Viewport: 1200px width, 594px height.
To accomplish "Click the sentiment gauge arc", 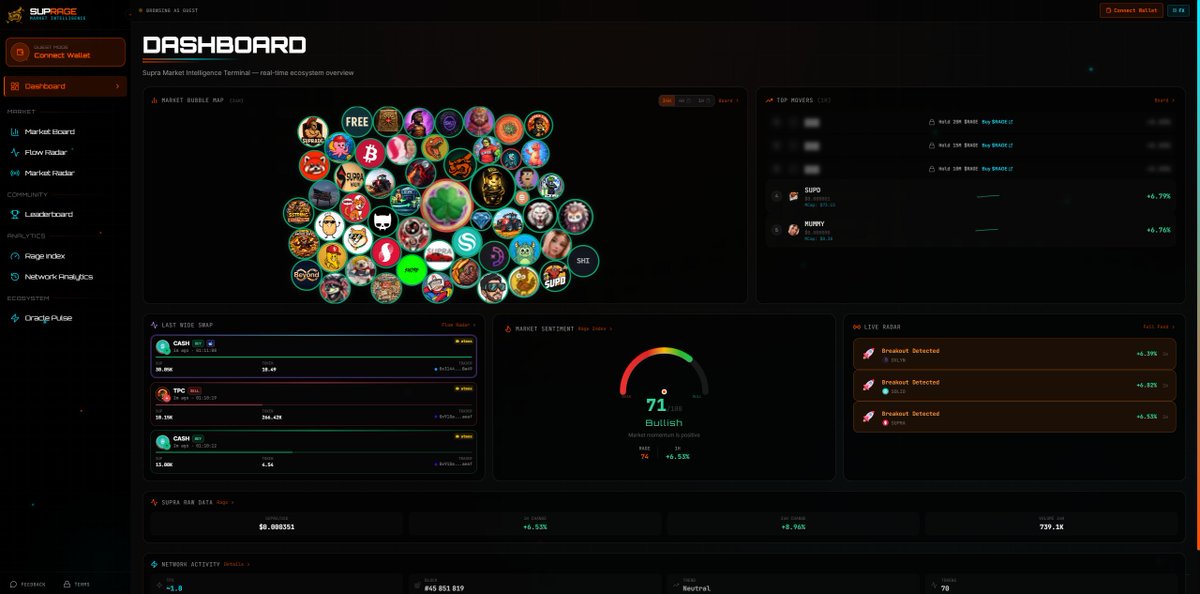I will pos(664,369).
